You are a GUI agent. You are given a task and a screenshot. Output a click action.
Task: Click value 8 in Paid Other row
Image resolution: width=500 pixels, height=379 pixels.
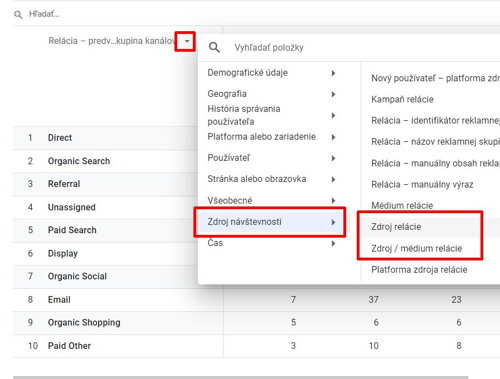(x=459, y=346)
